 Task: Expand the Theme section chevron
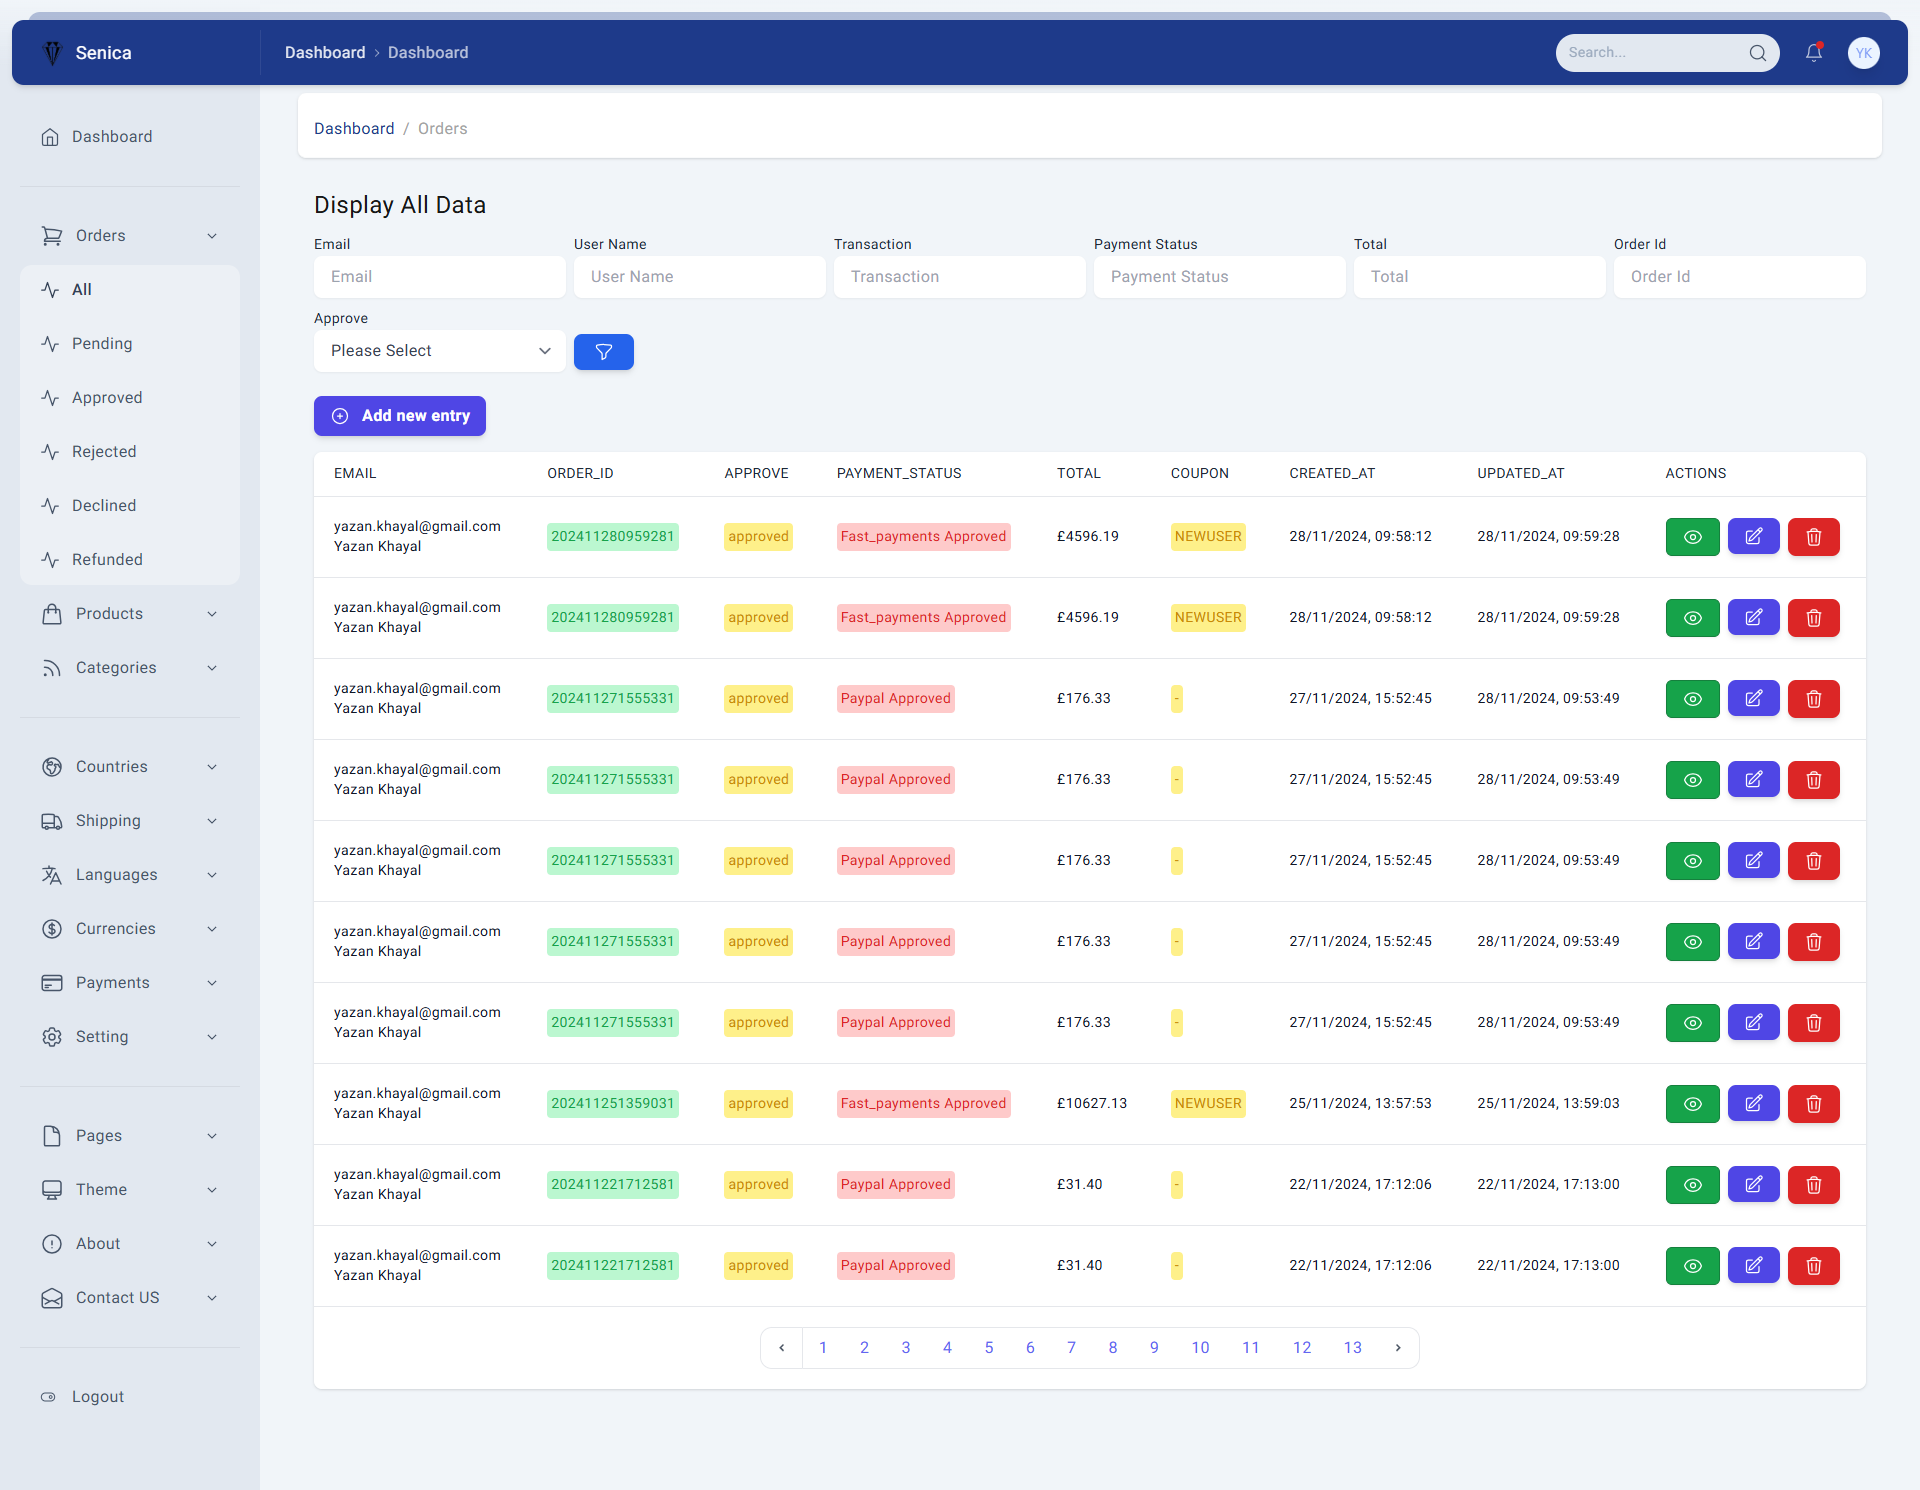[x=212, y=1190]
